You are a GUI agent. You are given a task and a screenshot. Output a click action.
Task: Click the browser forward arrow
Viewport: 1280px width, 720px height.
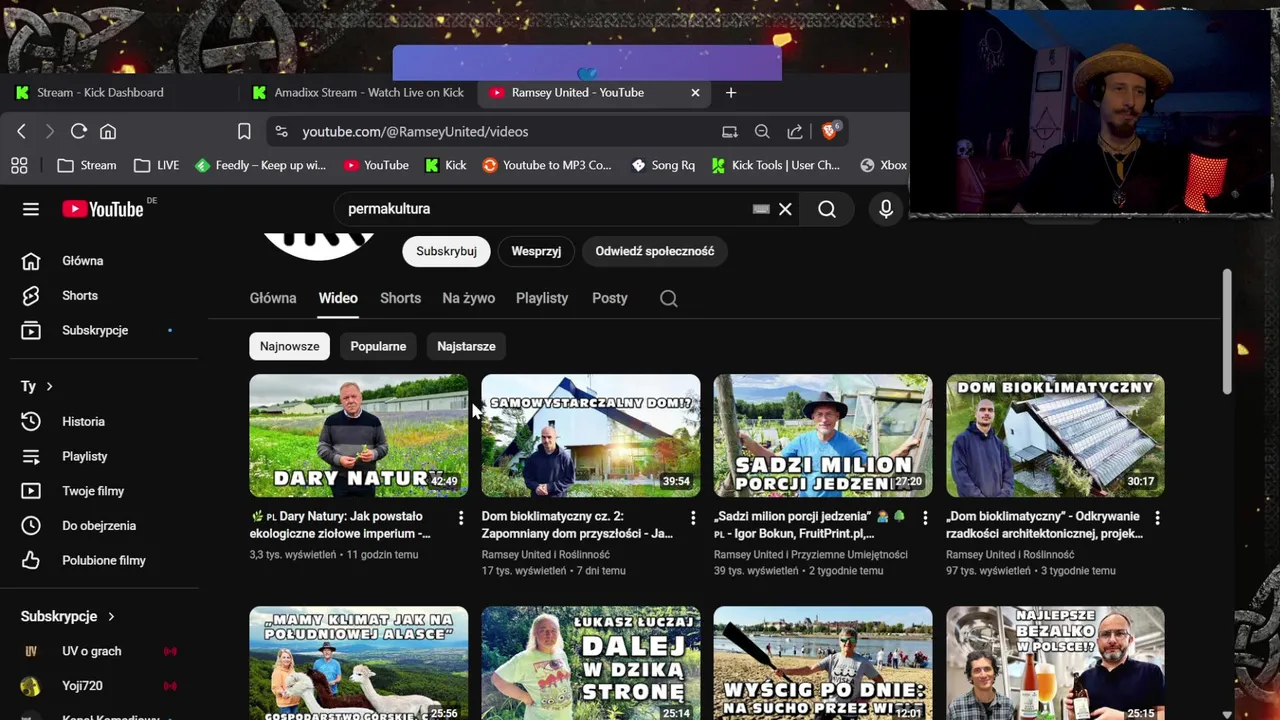tap(49, 131)
